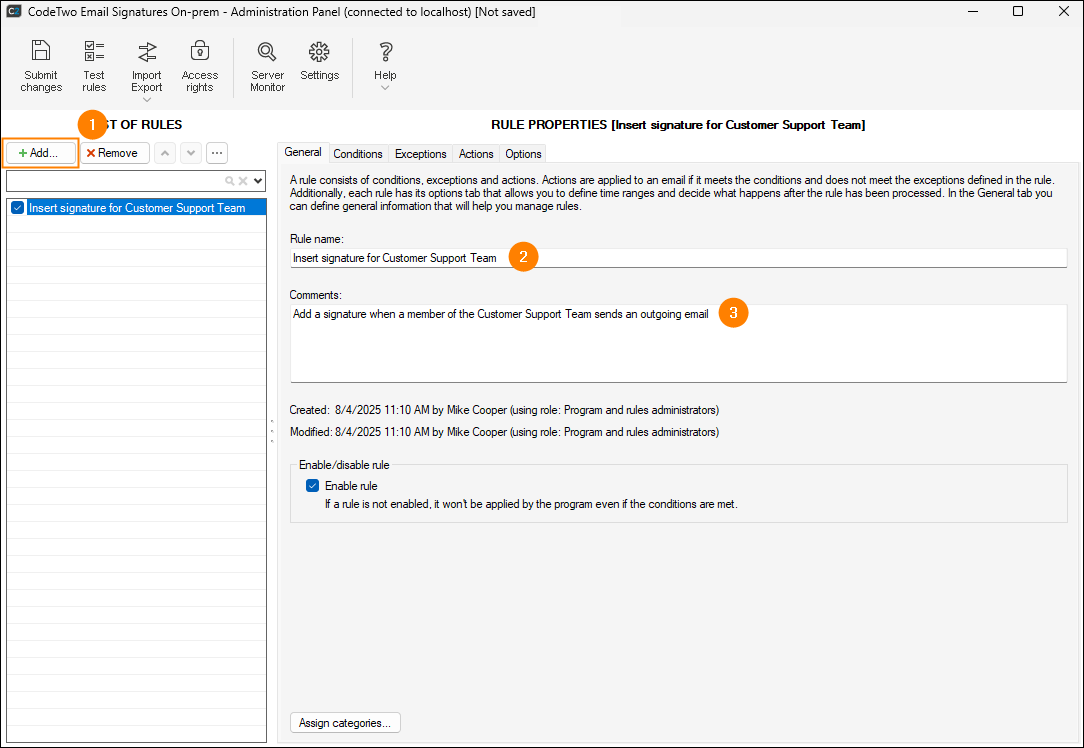1084x748 pixels.
Task: Move the rule down with the arrow icon
Action: [x=190, y=153]
